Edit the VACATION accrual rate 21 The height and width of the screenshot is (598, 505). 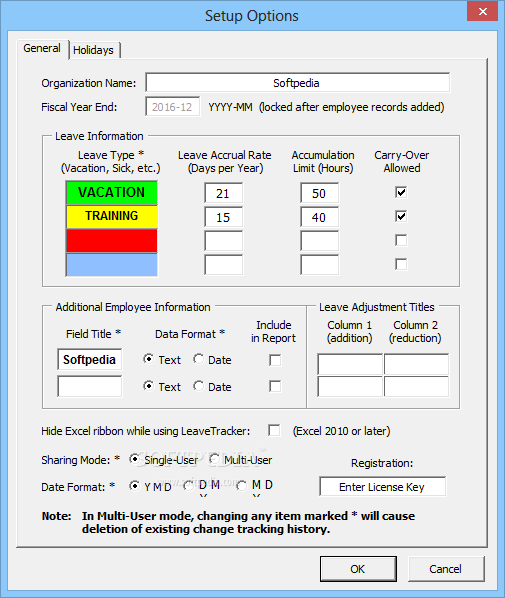point(223,193)
